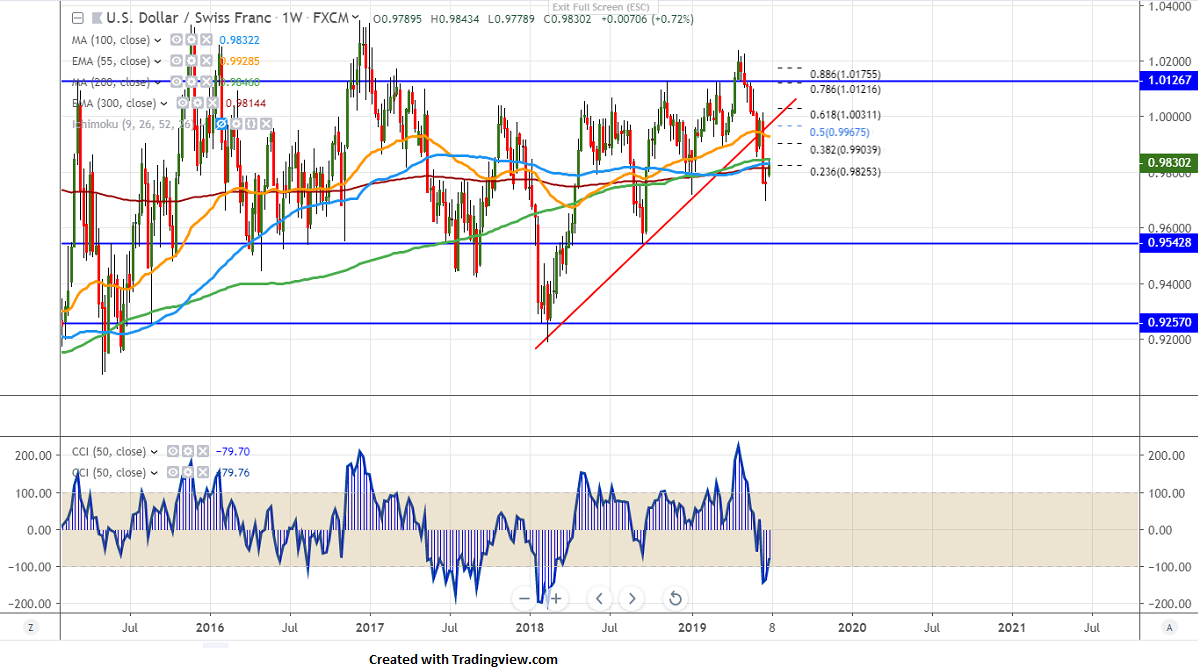Open settings for MA 100 indicator
1198x671 pixels.
pos(190,40)
